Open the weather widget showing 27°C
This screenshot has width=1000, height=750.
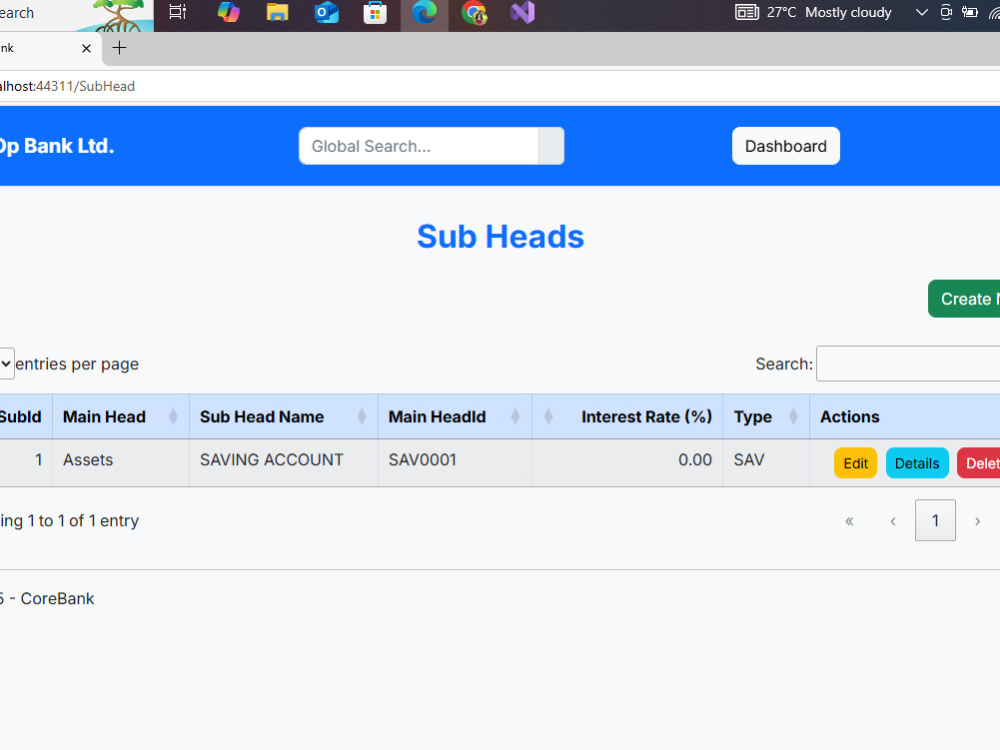coord(813,12)
